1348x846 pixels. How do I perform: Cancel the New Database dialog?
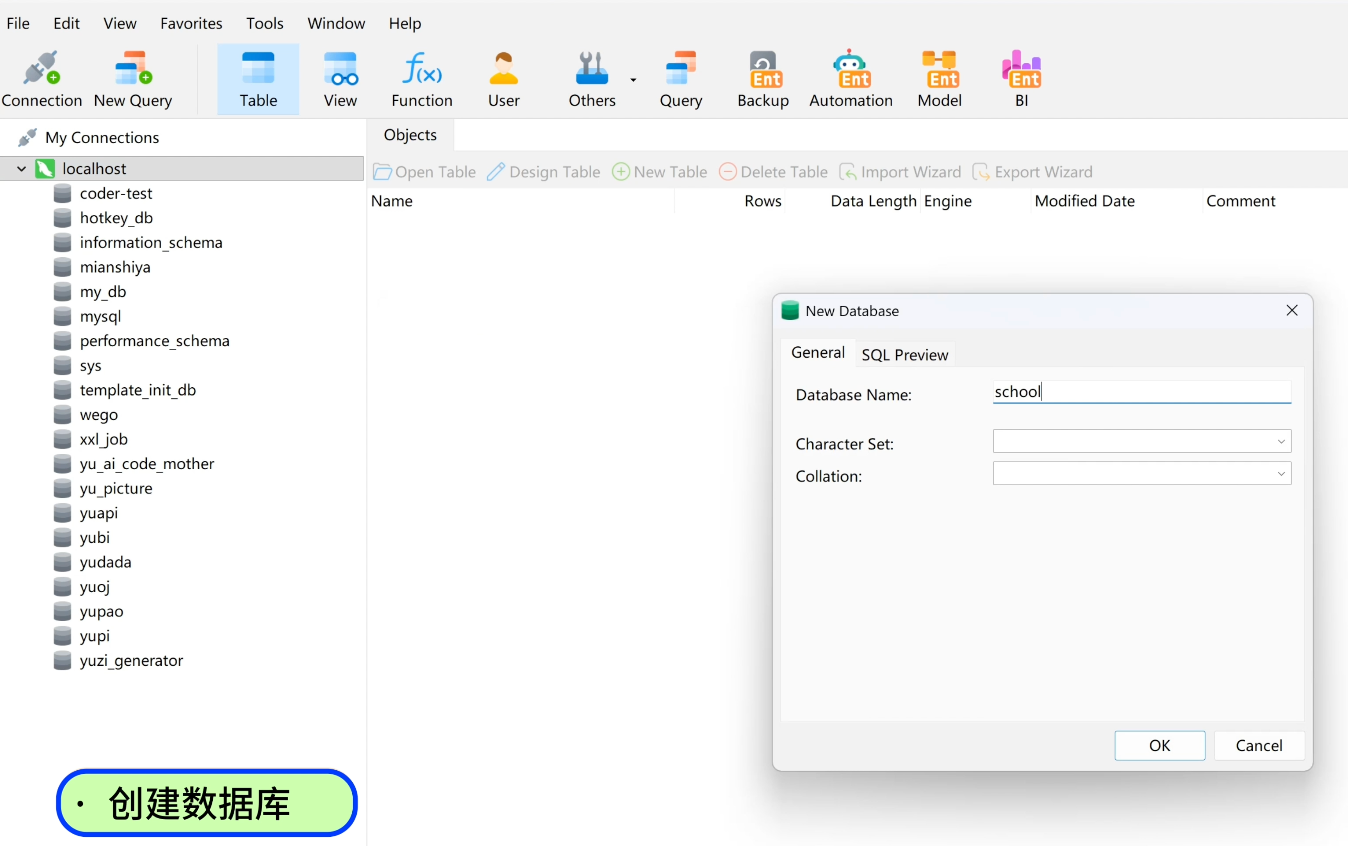pos(1258,745)
